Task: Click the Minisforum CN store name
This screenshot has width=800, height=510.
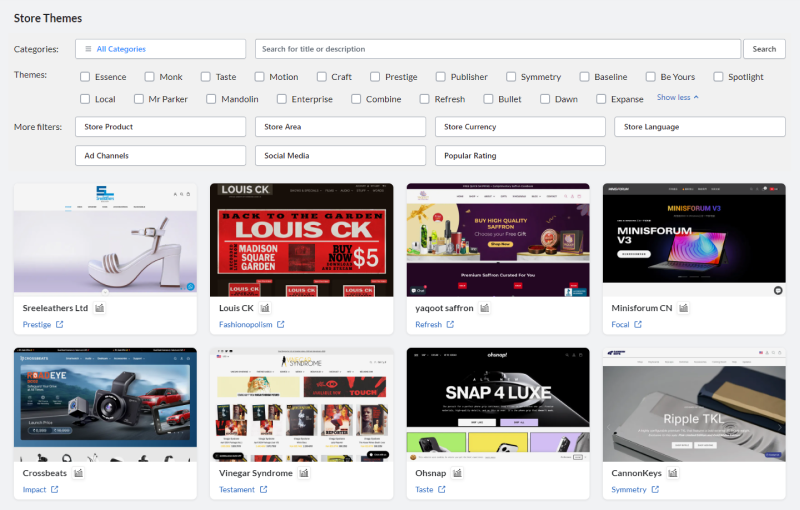Action: 642,308
